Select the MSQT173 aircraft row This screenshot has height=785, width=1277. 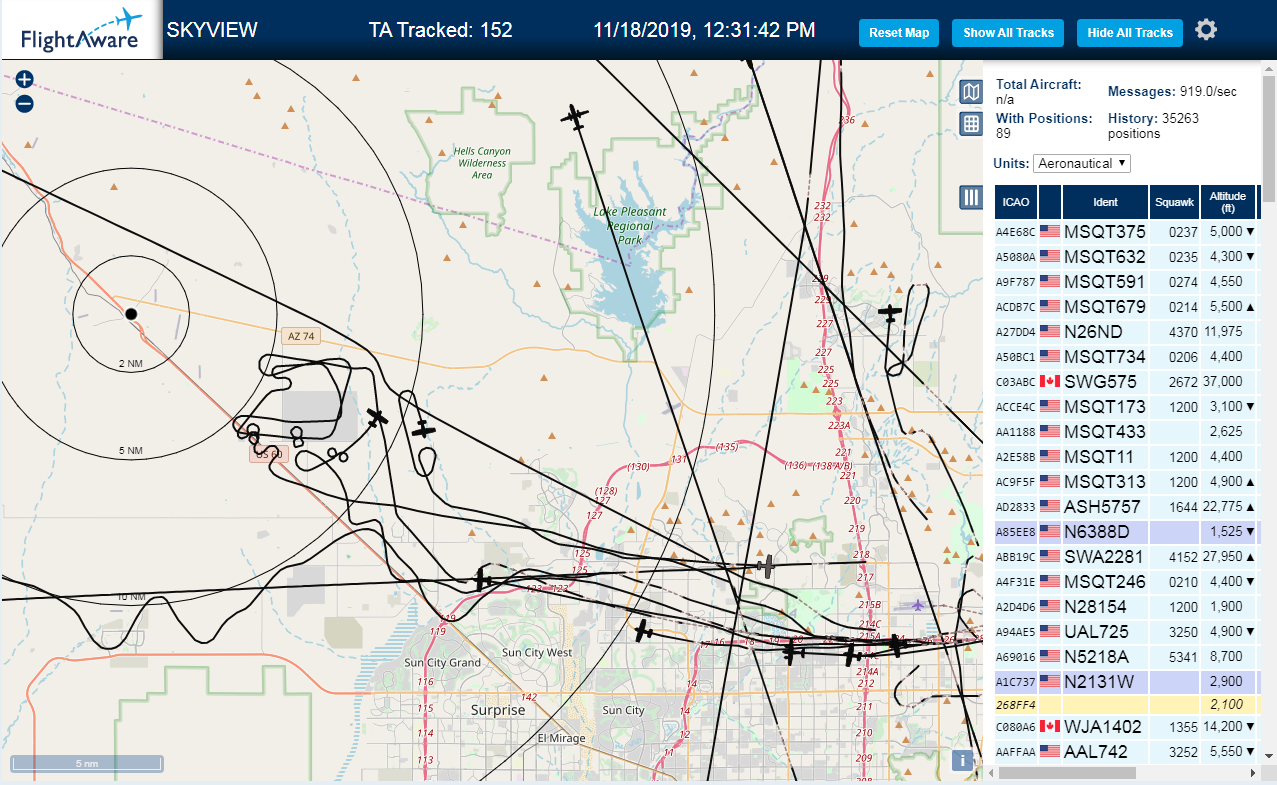[x=1126, y=406]
